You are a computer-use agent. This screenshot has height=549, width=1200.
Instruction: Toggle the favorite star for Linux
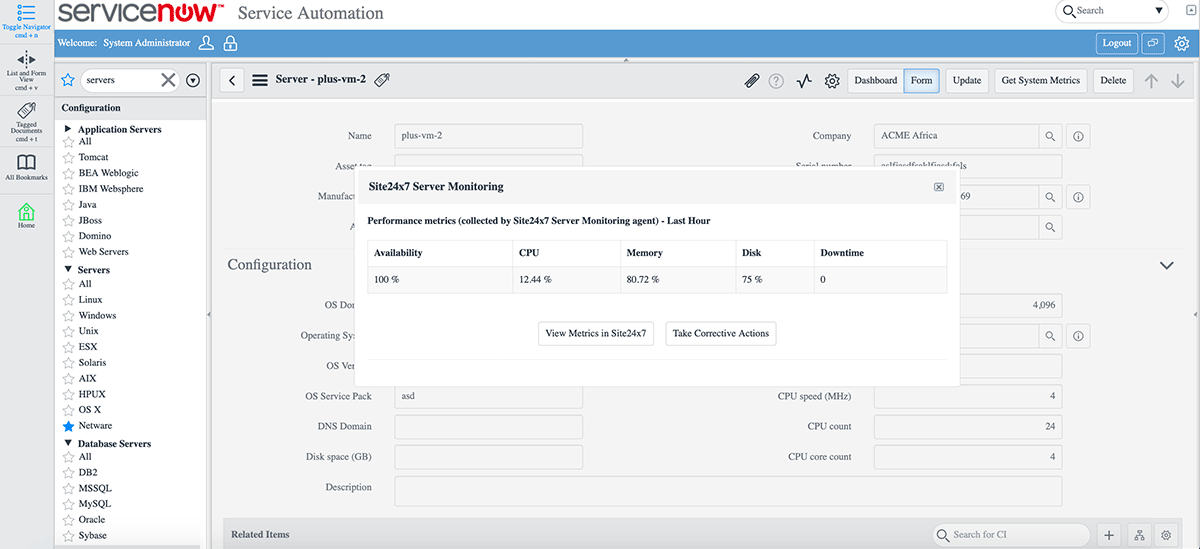(68, 300)
